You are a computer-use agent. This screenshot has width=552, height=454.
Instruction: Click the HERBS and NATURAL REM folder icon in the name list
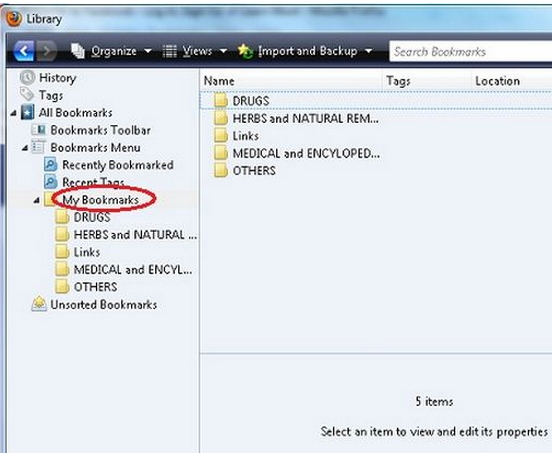(221, 118)
